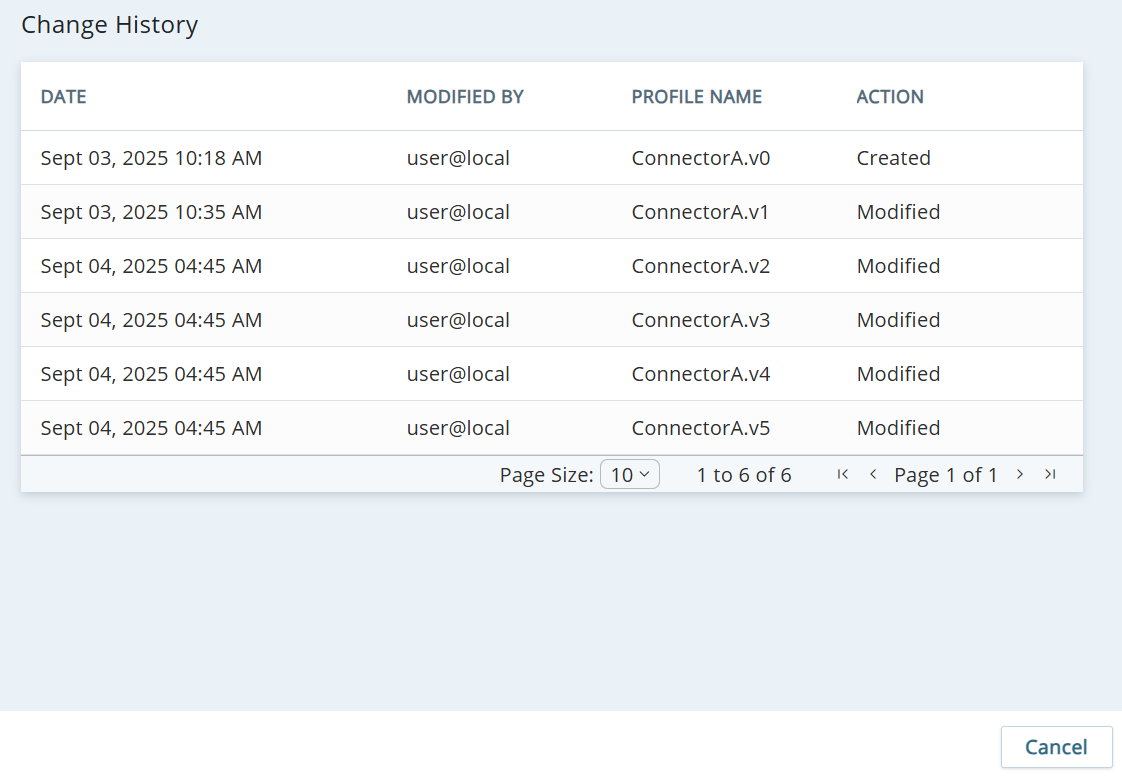Pick the ConnectorA.v3 history entry
The height and width of the screenshot is (779, 1122).
(700, 320)
